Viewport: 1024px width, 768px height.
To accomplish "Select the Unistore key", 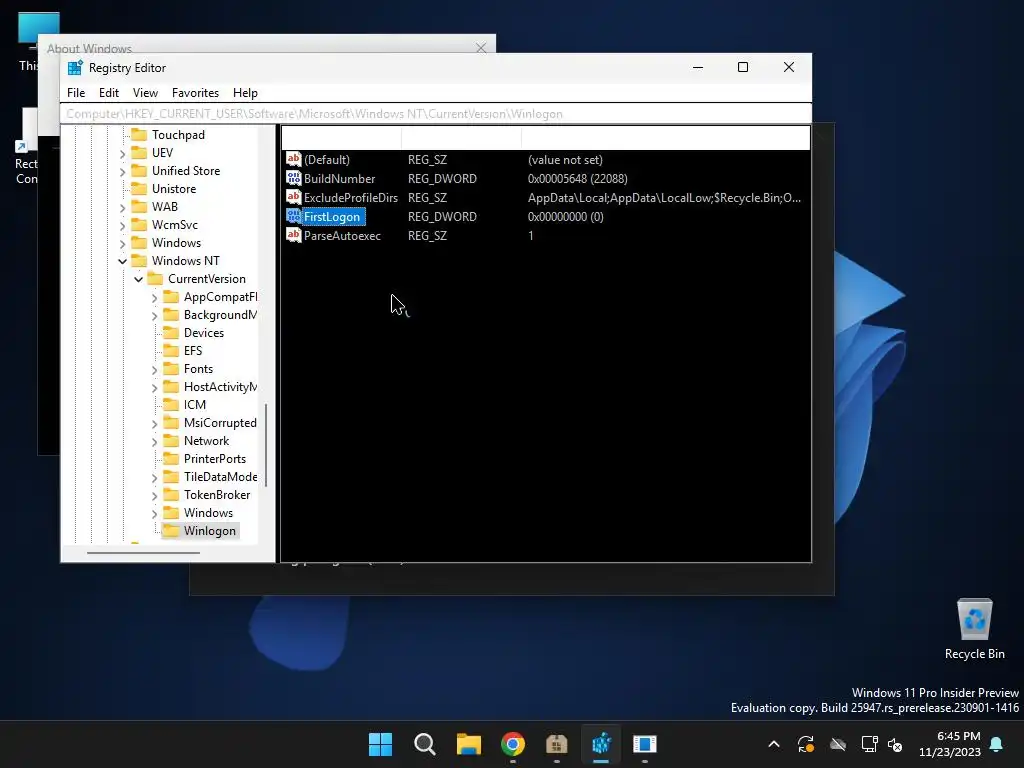I will tap(174, 189).
